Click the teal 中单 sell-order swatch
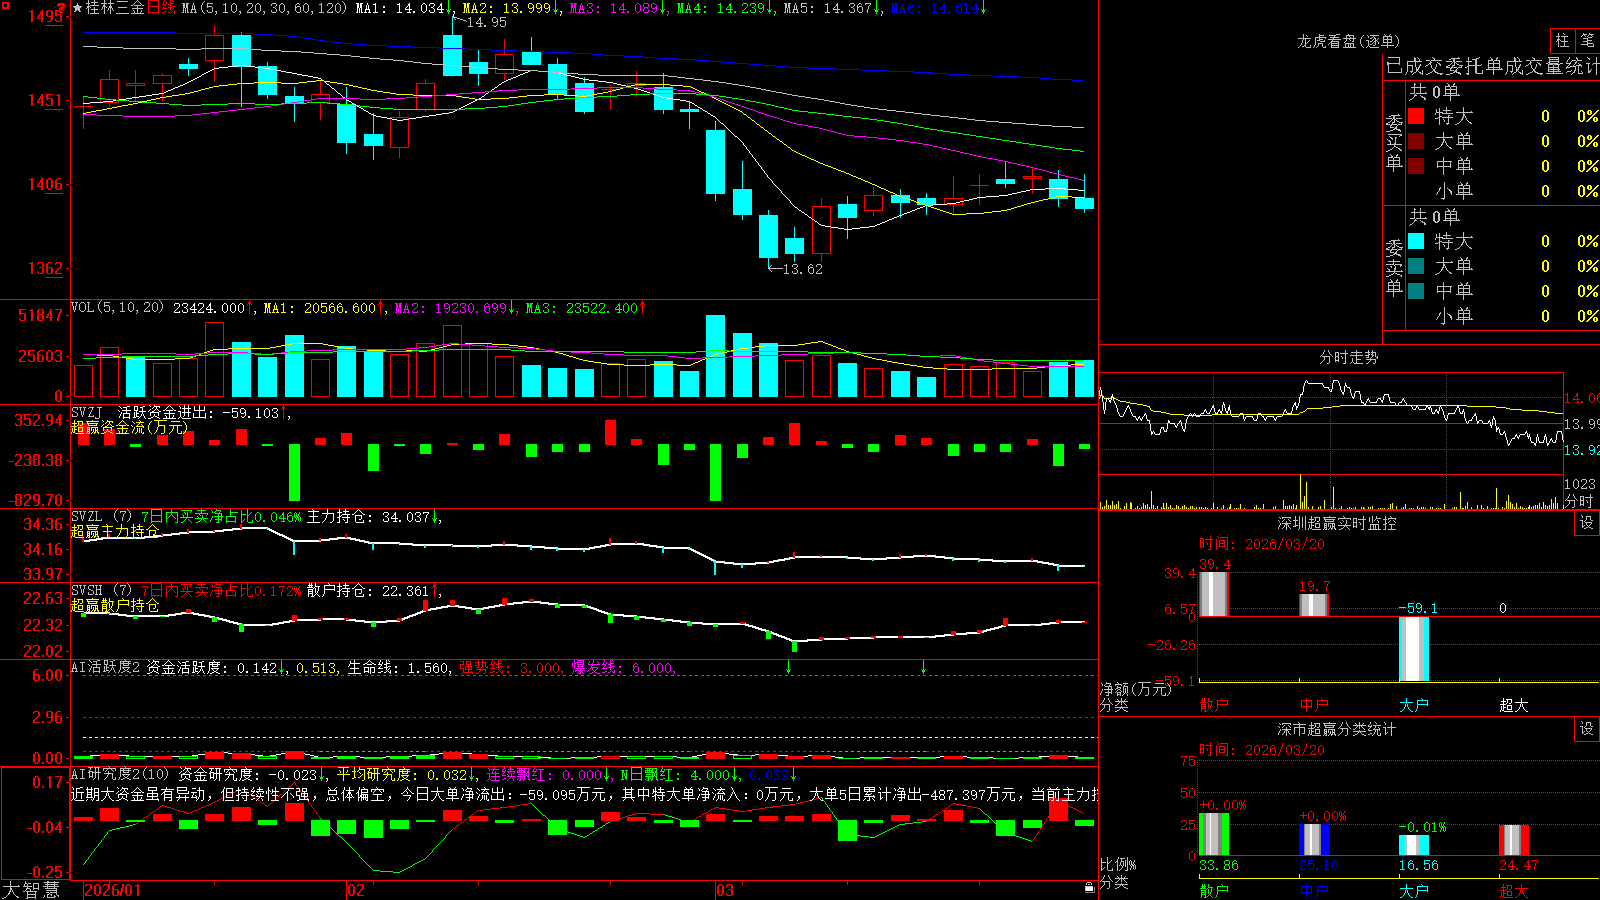Screen dimensions: 1600x900 1416,291
